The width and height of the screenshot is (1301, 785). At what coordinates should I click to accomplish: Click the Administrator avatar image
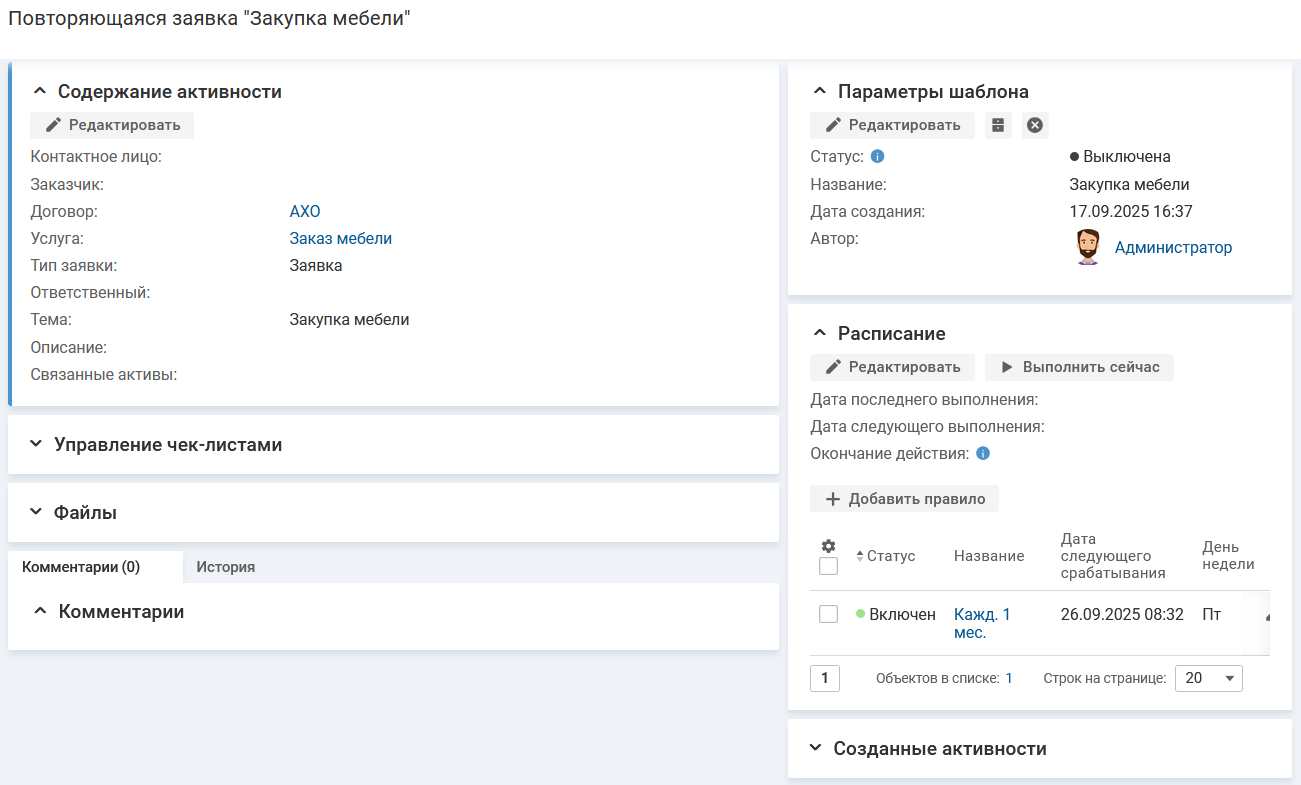(x=1088, y=247)
